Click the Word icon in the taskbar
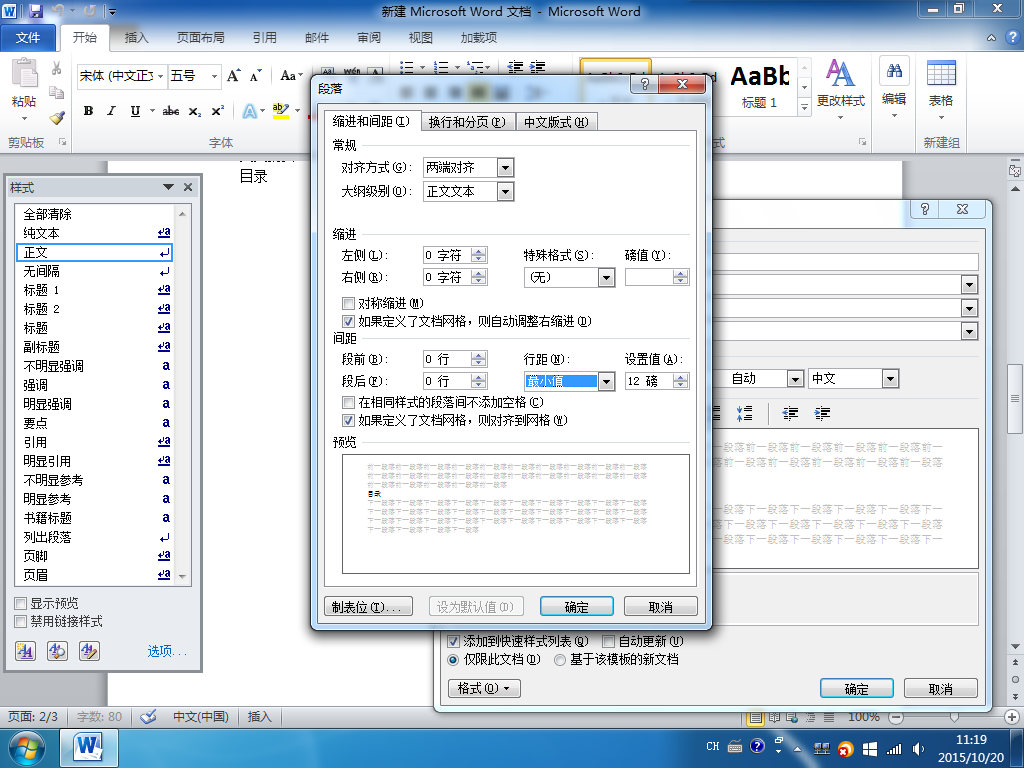1024x768 pixels. 89,748
